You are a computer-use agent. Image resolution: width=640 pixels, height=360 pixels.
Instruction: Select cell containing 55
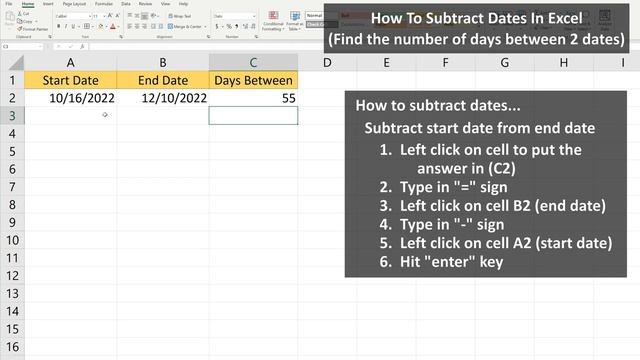pyautogui.click(x=253, y=98)
